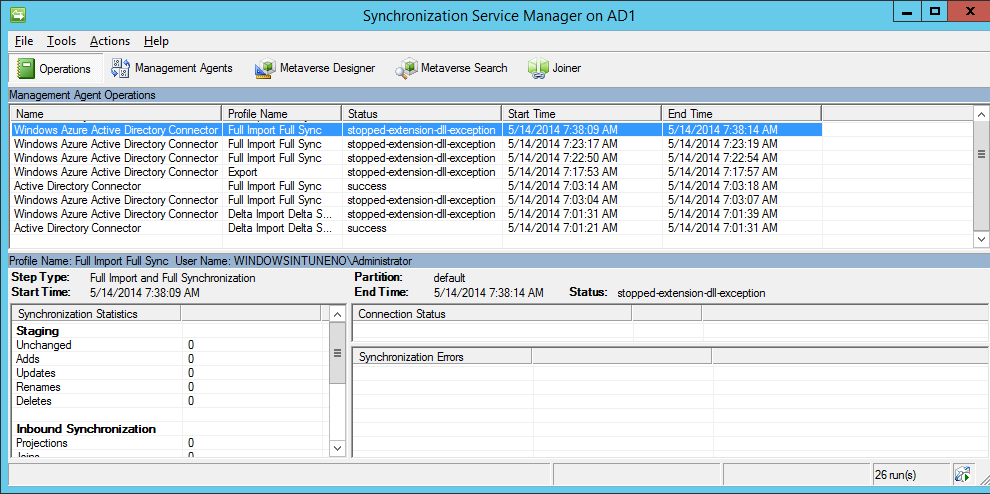
Task: Click the Deletes staging statistic row
Action: coord(170,401)
